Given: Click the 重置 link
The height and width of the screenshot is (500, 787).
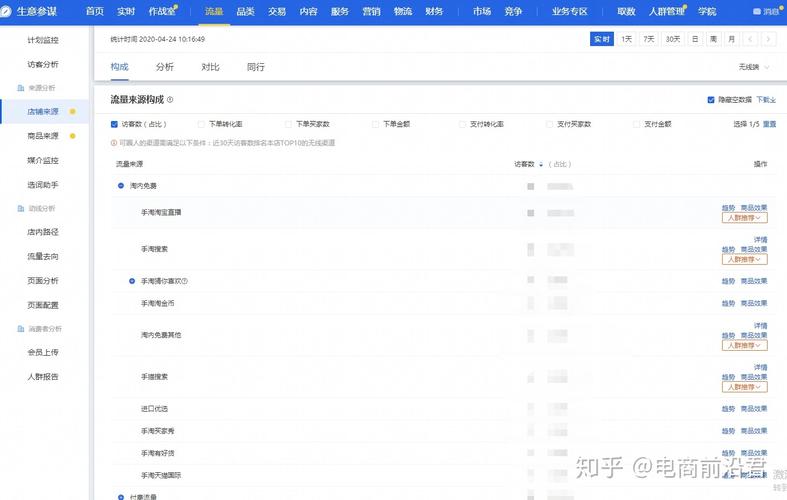Looking at the screenshot, I should click(x=769, y=124).
